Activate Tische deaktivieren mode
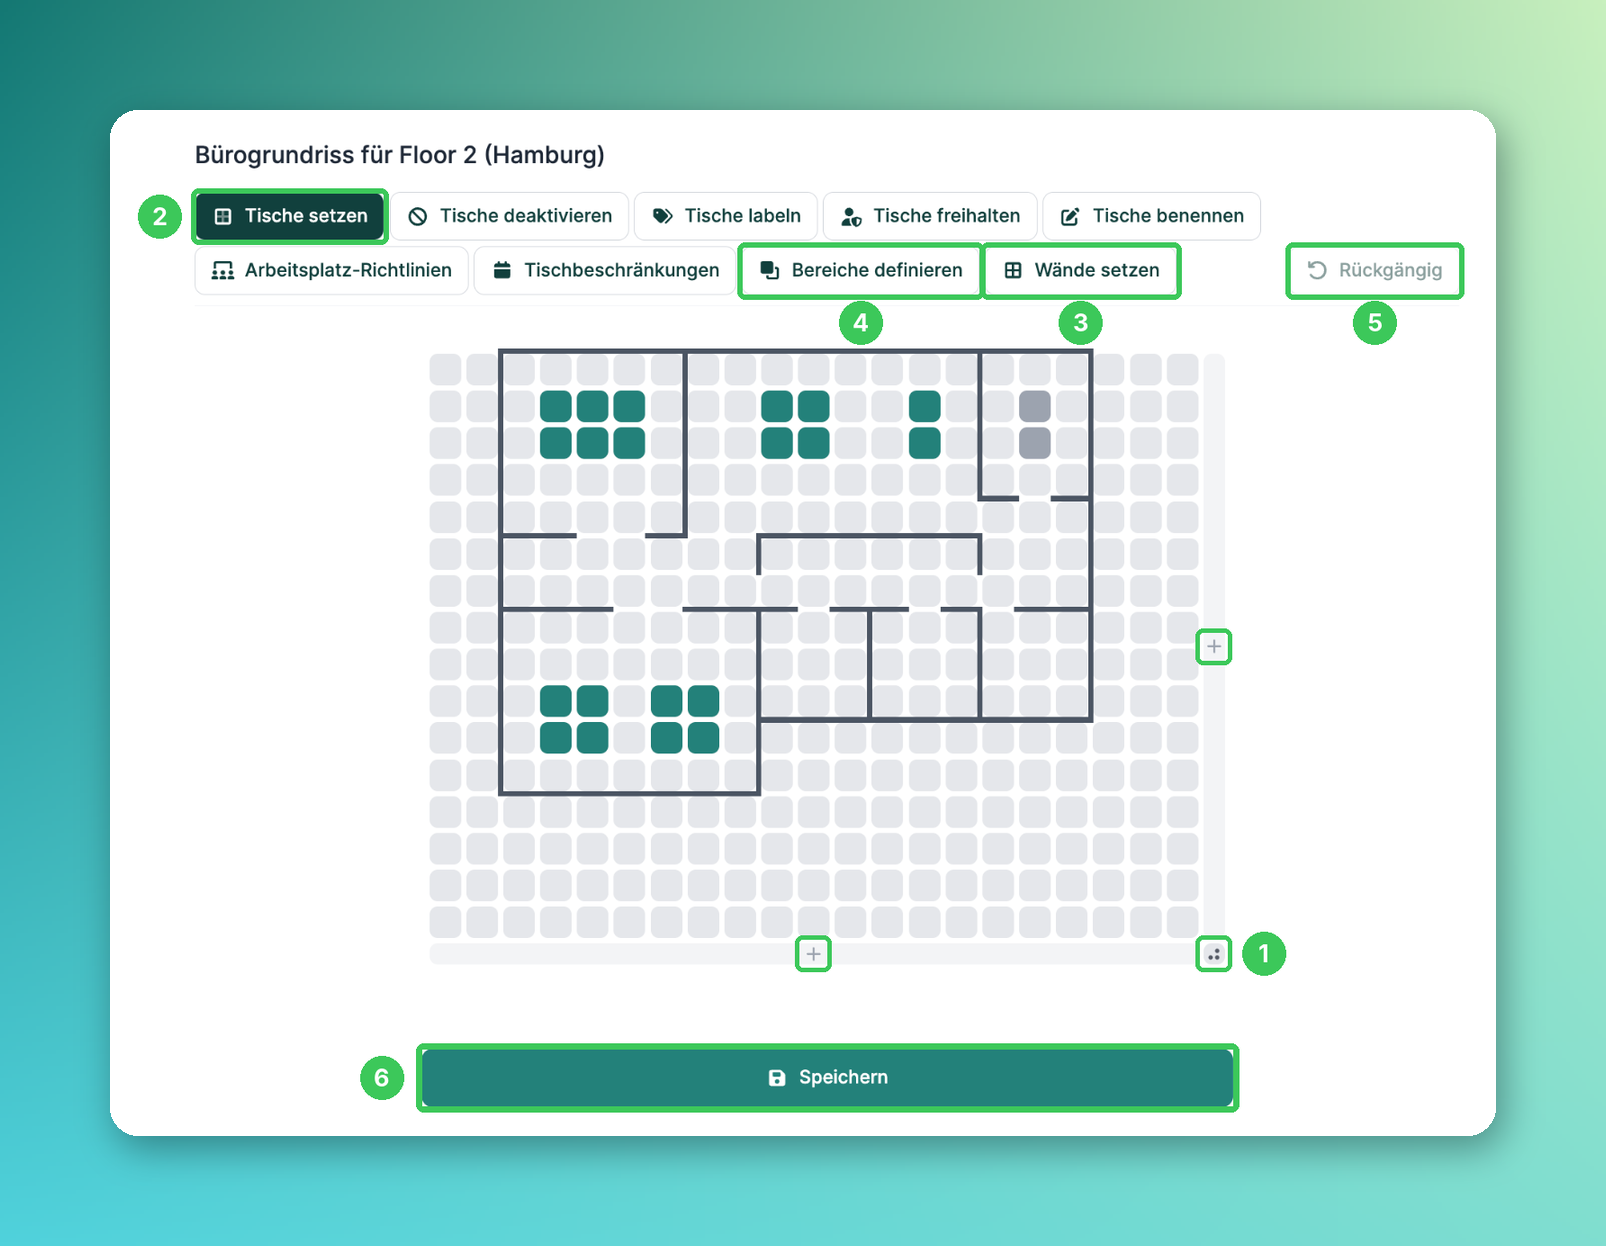Screen dimensions: 1606x1246 (510, 216)
